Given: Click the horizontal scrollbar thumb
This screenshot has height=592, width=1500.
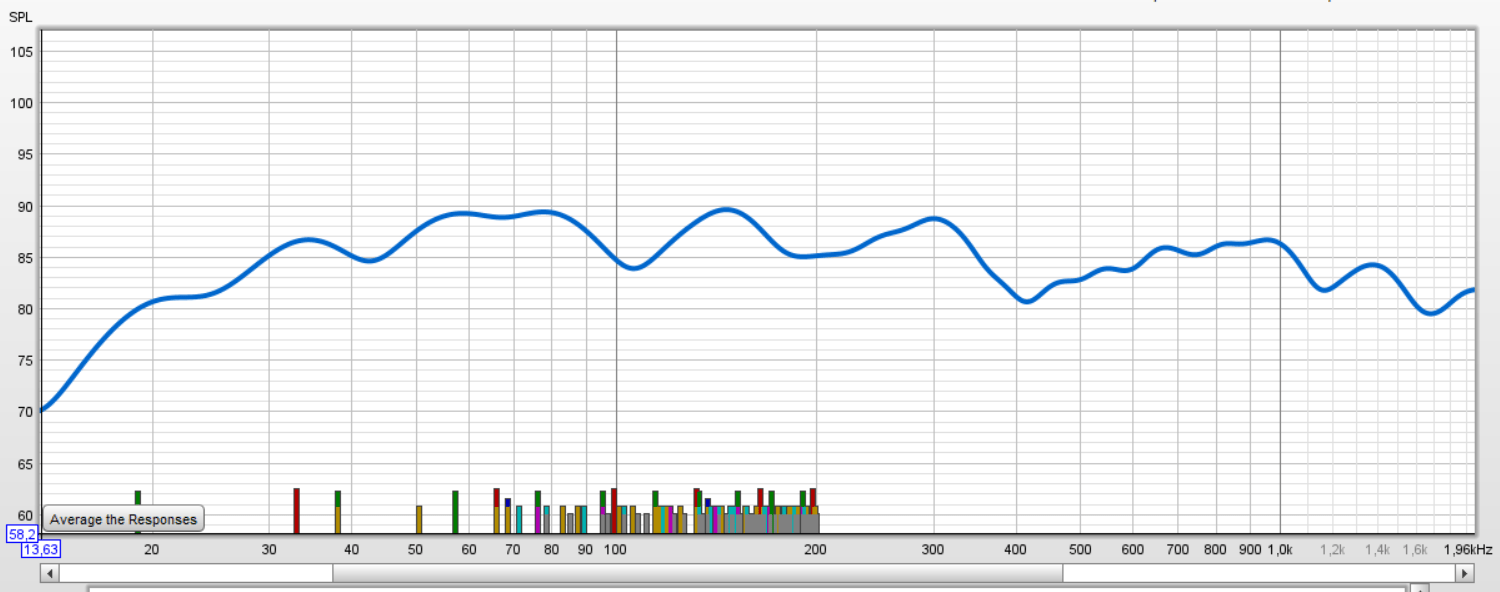Looking at the screenshot, I should (698, 573).
